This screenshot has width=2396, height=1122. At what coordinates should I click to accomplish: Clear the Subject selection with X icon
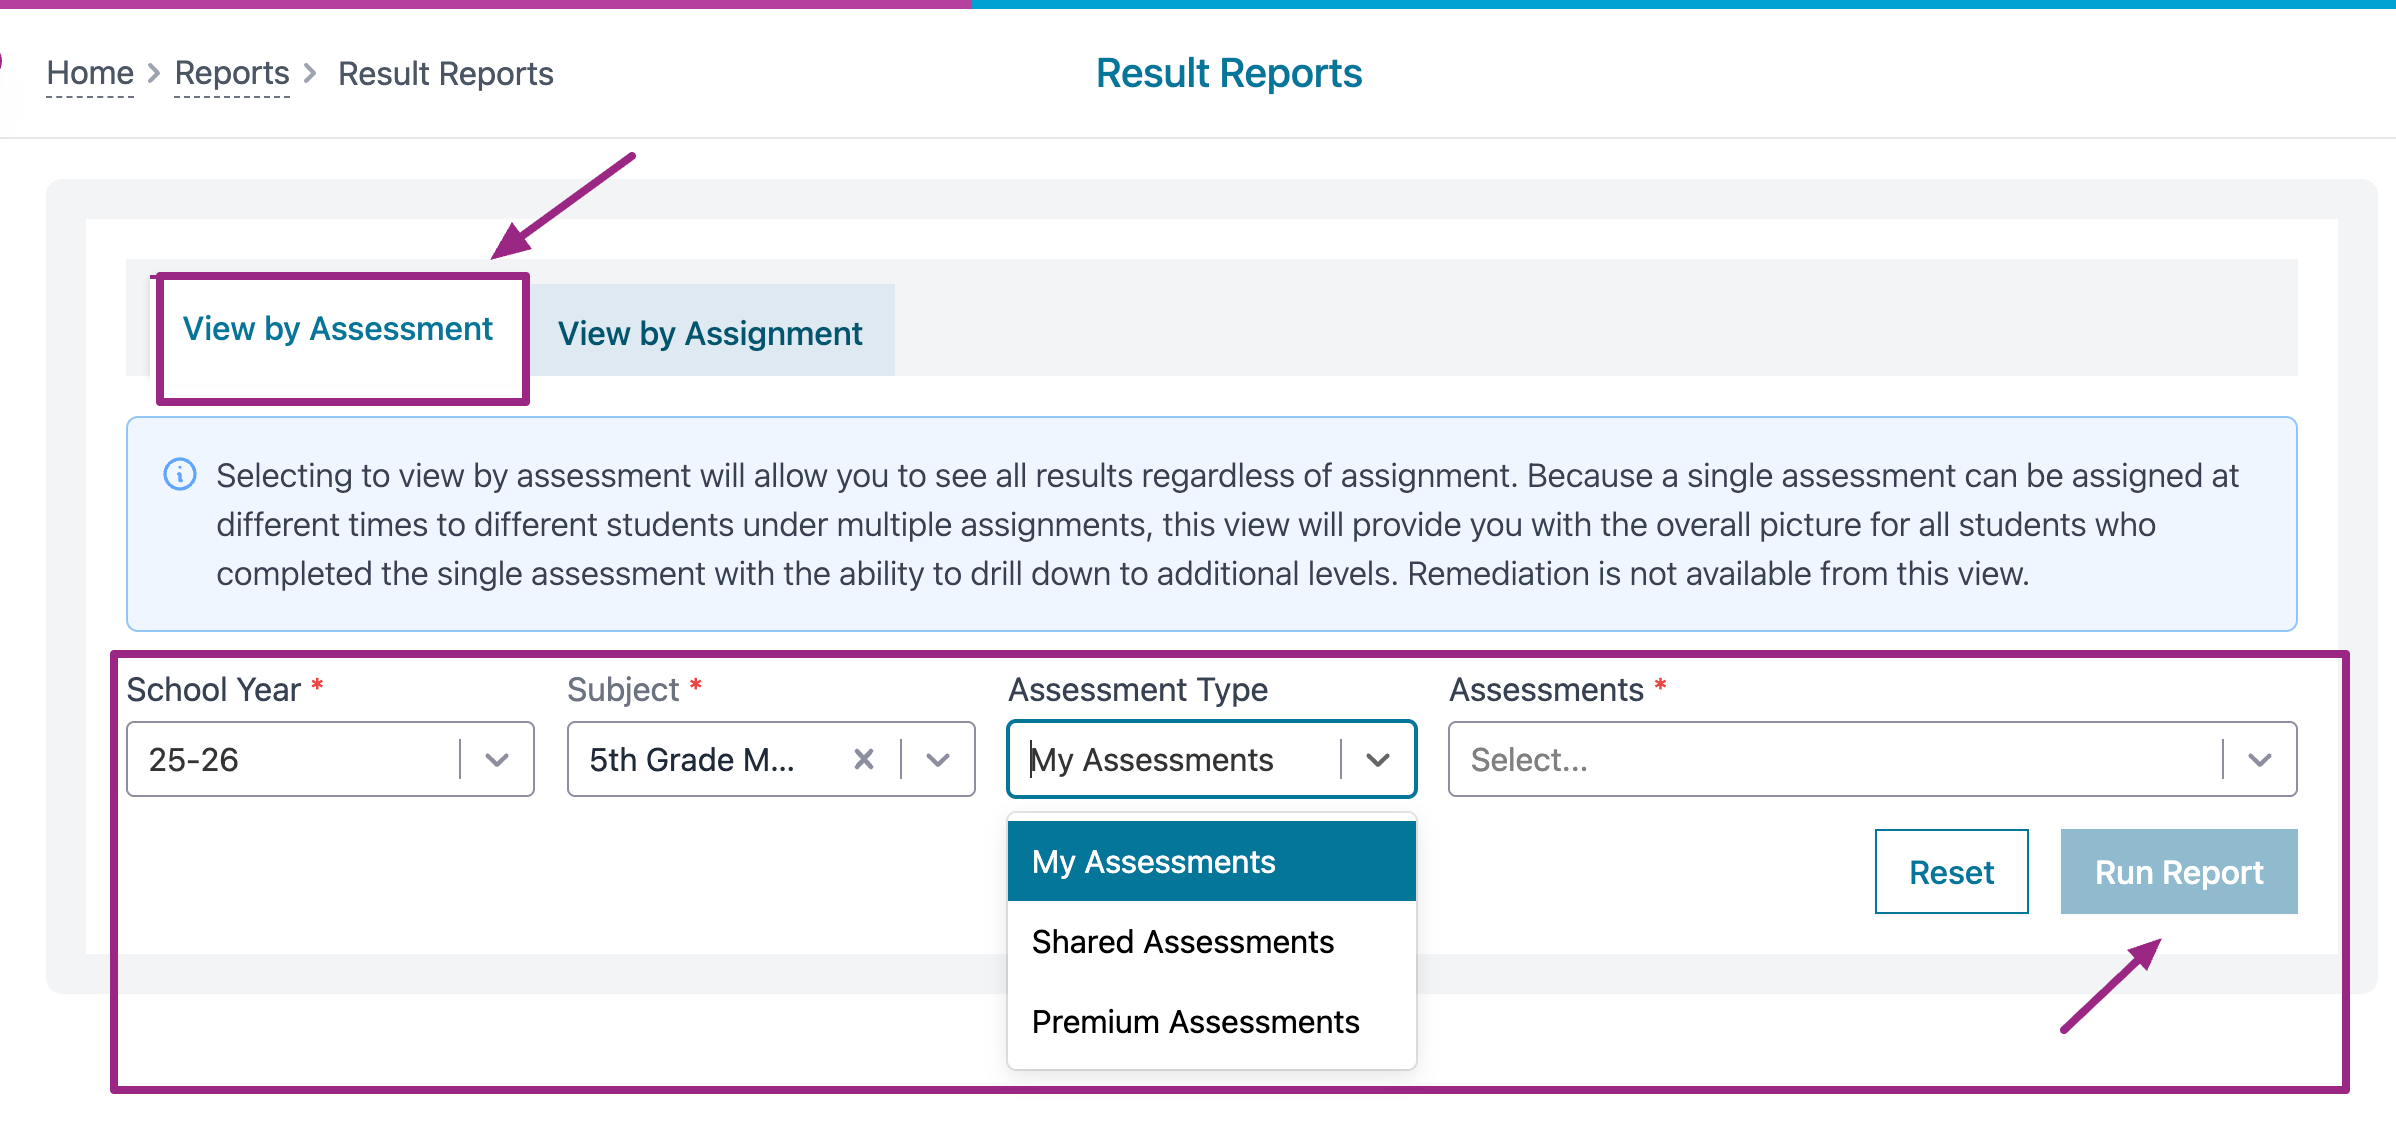pyautogui.click(x=864, y=760)
